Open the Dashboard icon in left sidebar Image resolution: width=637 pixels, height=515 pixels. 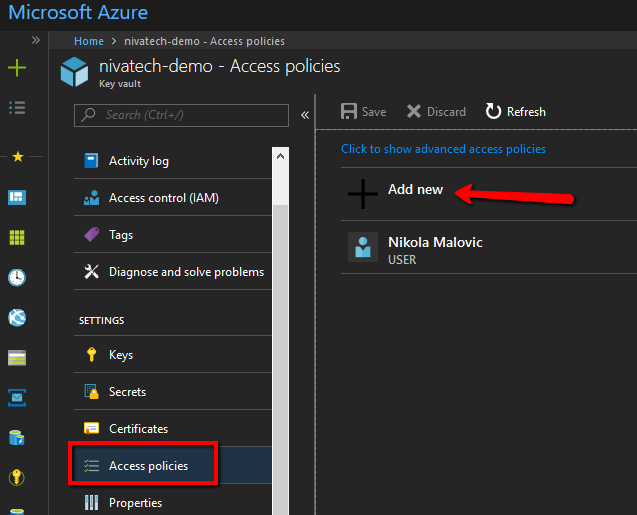point(17,197)
